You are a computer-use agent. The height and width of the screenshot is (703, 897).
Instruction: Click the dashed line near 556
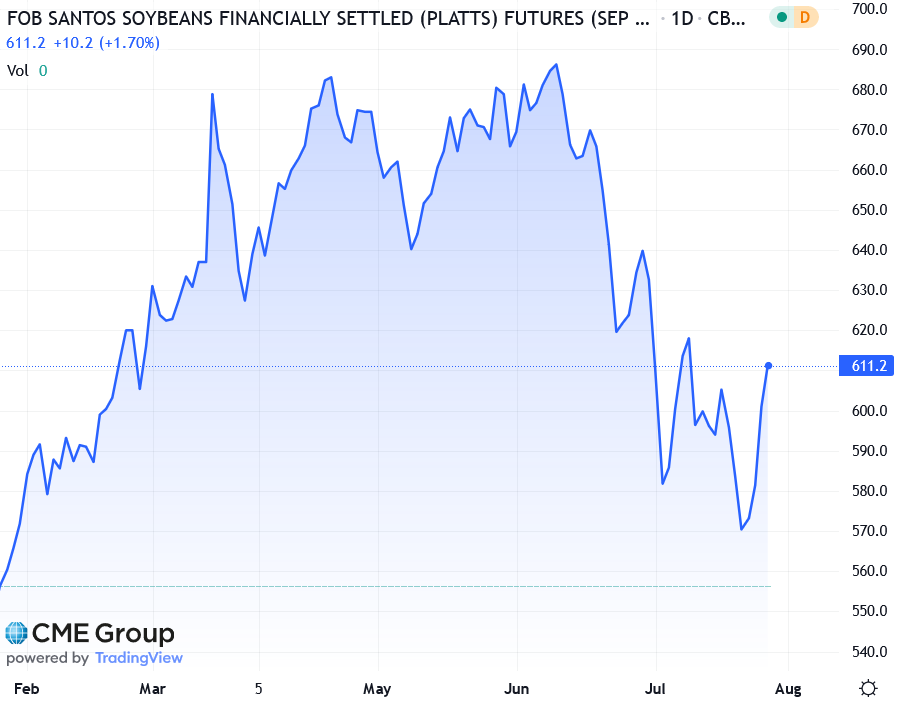(400, 586)
